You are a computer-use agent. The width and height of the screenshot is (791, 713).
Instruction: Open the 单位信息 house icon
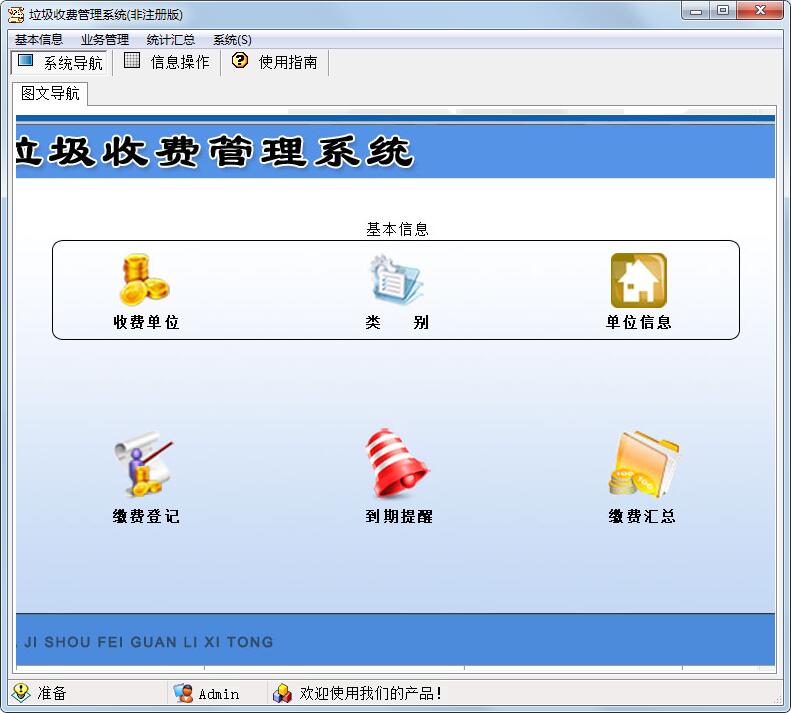click(x=638, y=280)
